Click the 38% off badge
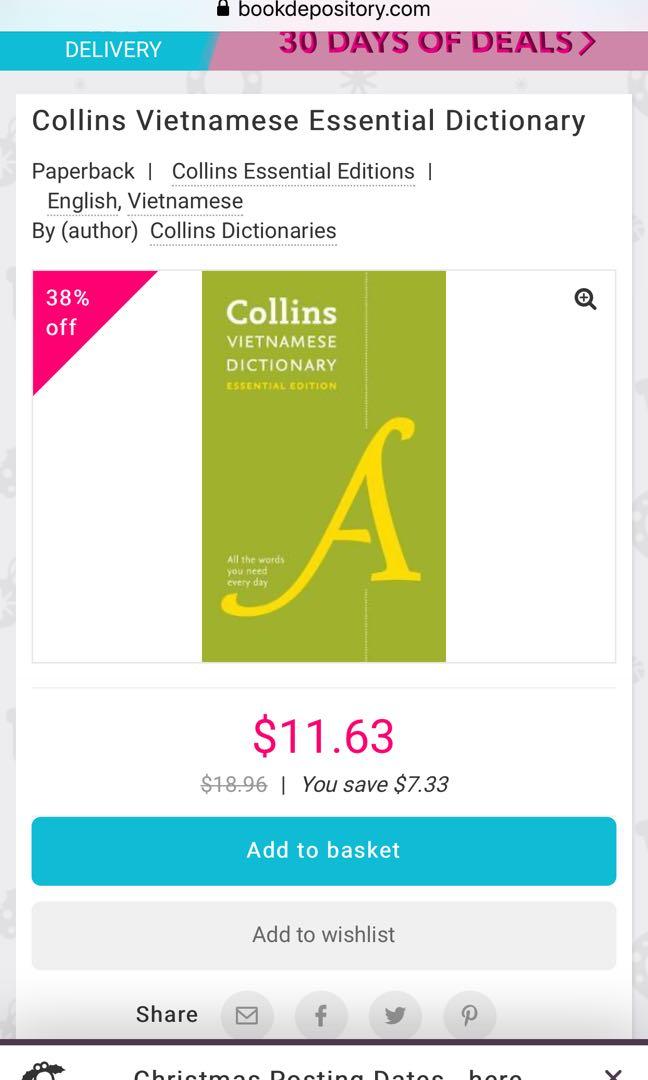Viewport: 648px width, 1080px height. point(66,310)
